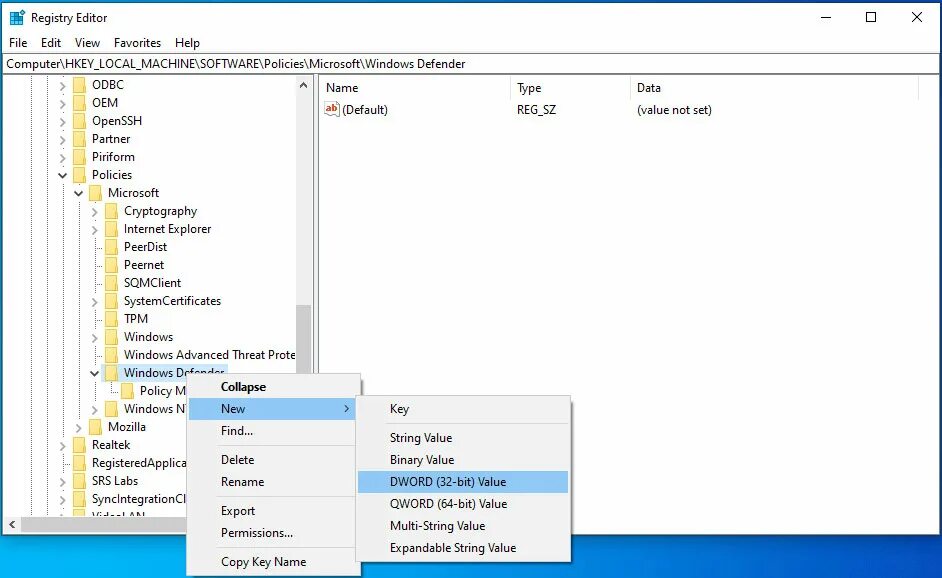The height and width of the screenshot is (578, 942).
Task: Expand the SRS Labs tree node
Action: pos(62,482)
